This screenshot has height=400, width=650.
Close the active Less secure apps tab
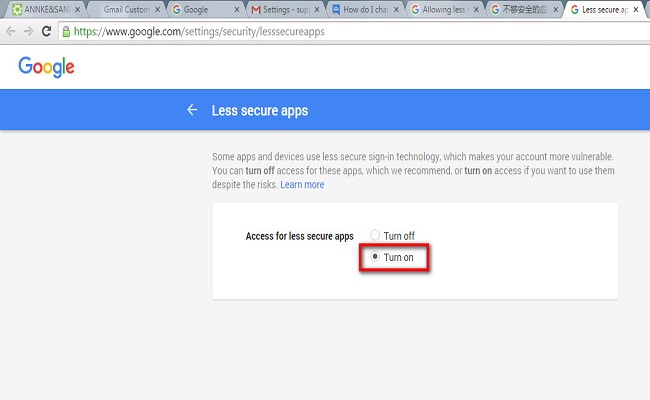pos(636,10)
